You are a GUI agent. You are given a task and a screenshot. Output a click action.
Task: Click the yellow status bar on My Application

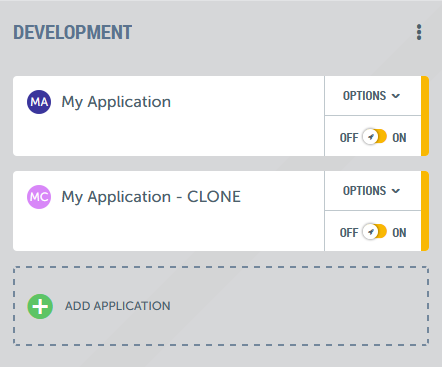[x=425, y=116]
